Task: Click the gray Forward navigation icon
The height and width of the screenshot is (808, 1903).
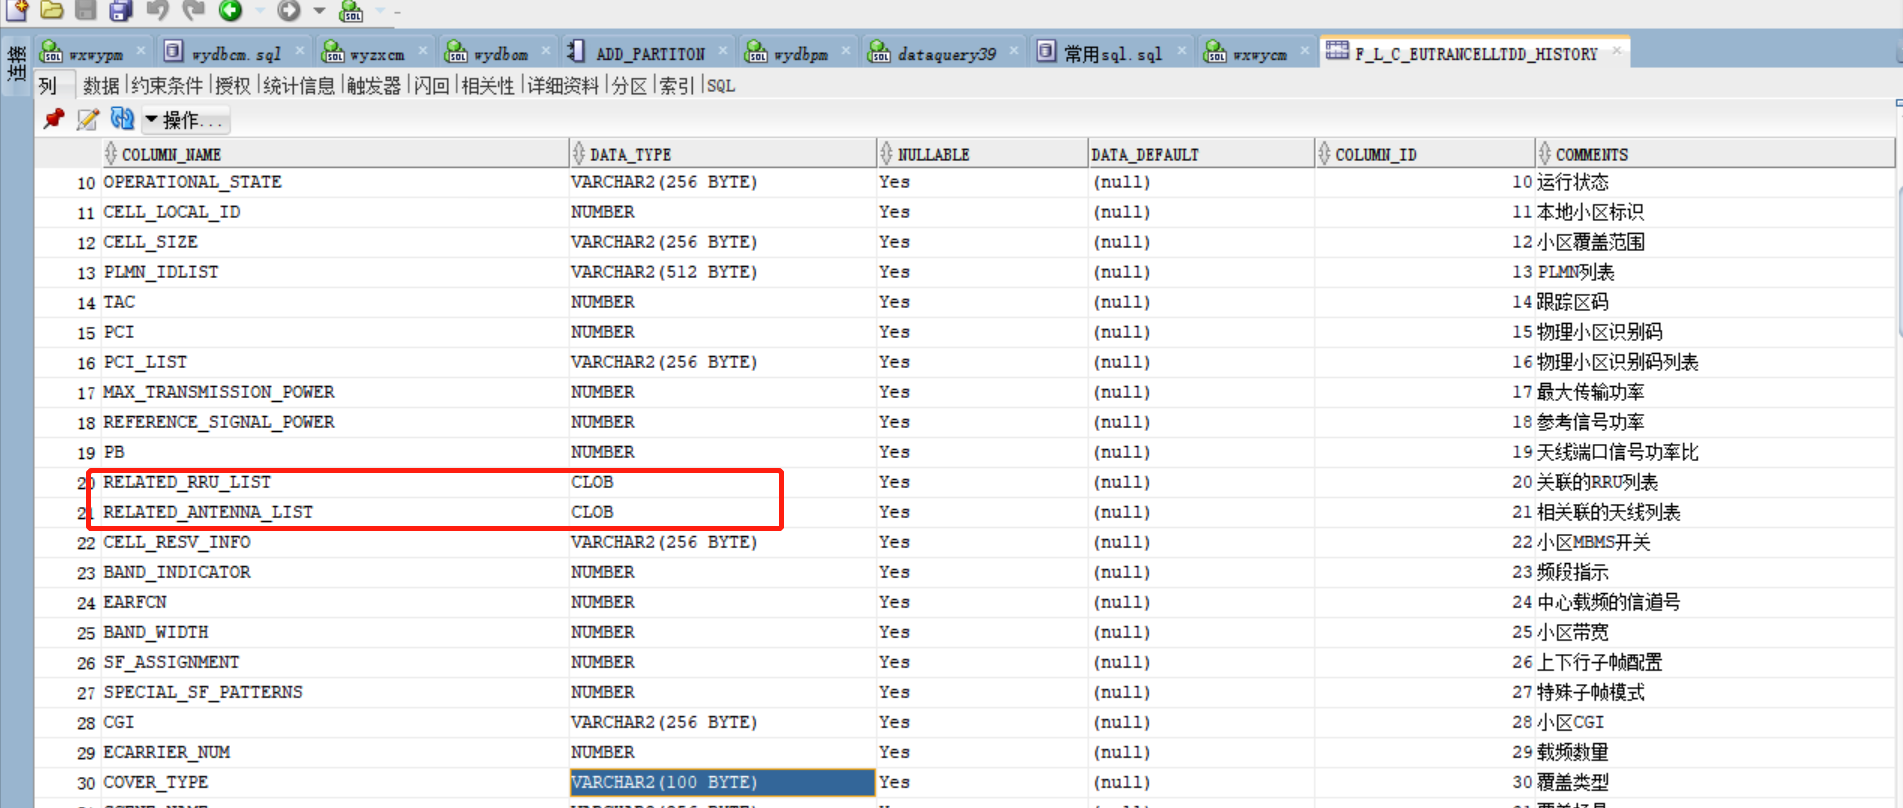Action: coord(289,10)
